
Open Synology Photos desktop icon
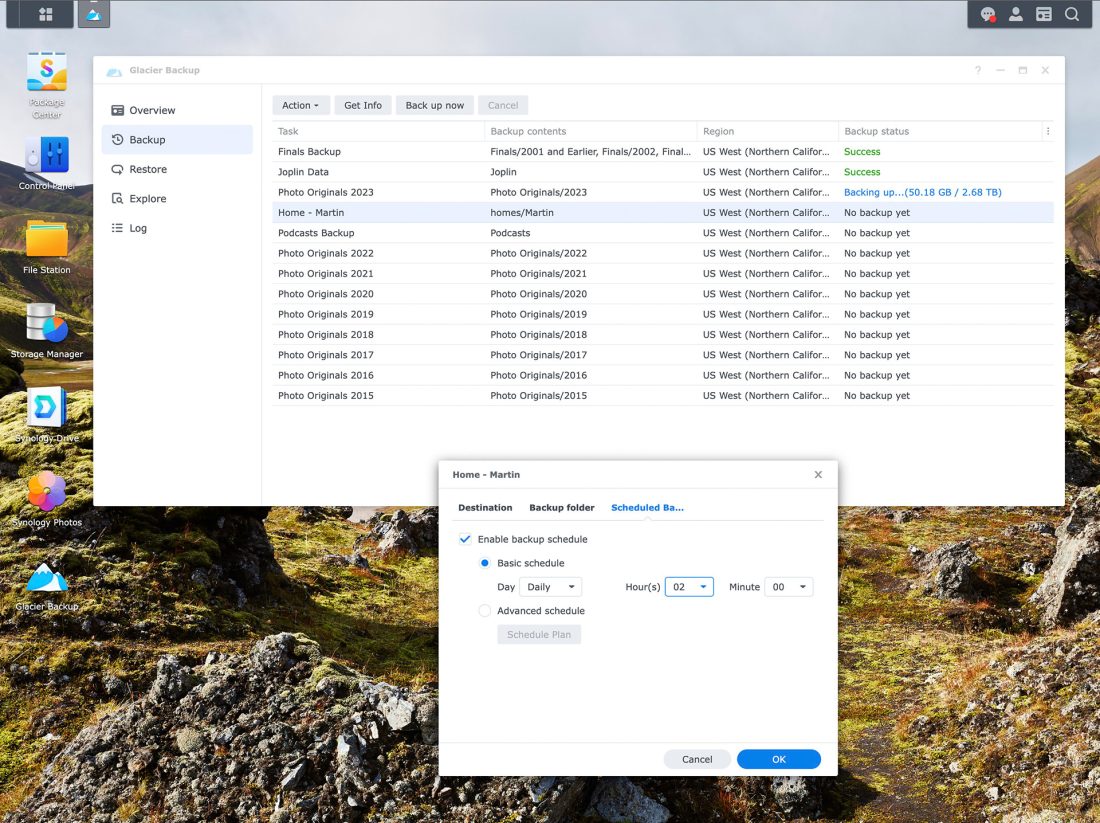[x=46, y=493]
